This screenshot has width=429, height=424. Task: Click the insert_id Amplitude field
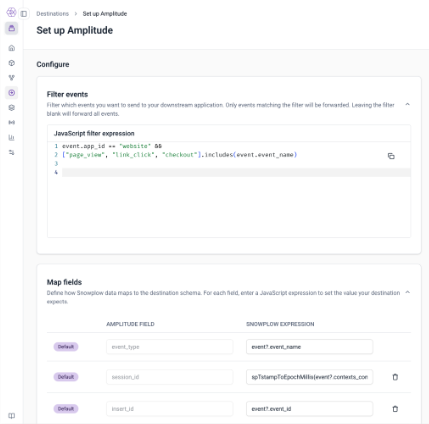click(170, 409)
